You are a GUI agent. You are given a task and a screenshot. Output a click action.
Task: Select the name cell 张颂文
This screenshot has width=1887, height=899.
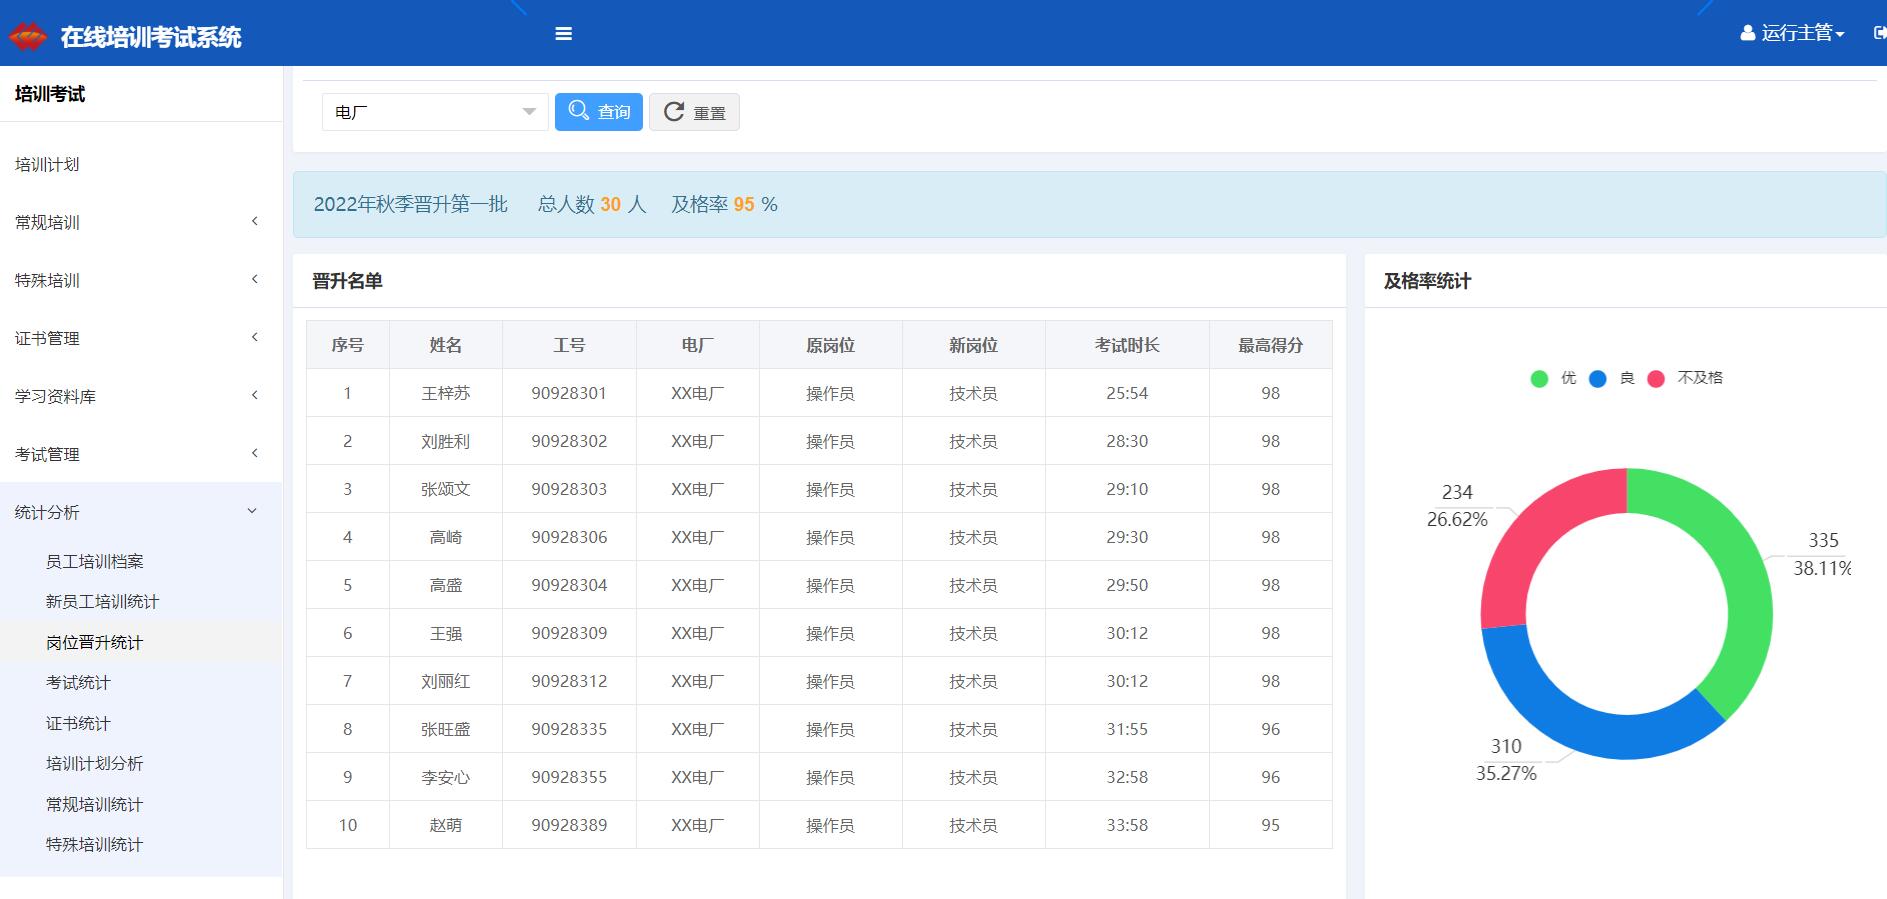click(445, 489)
